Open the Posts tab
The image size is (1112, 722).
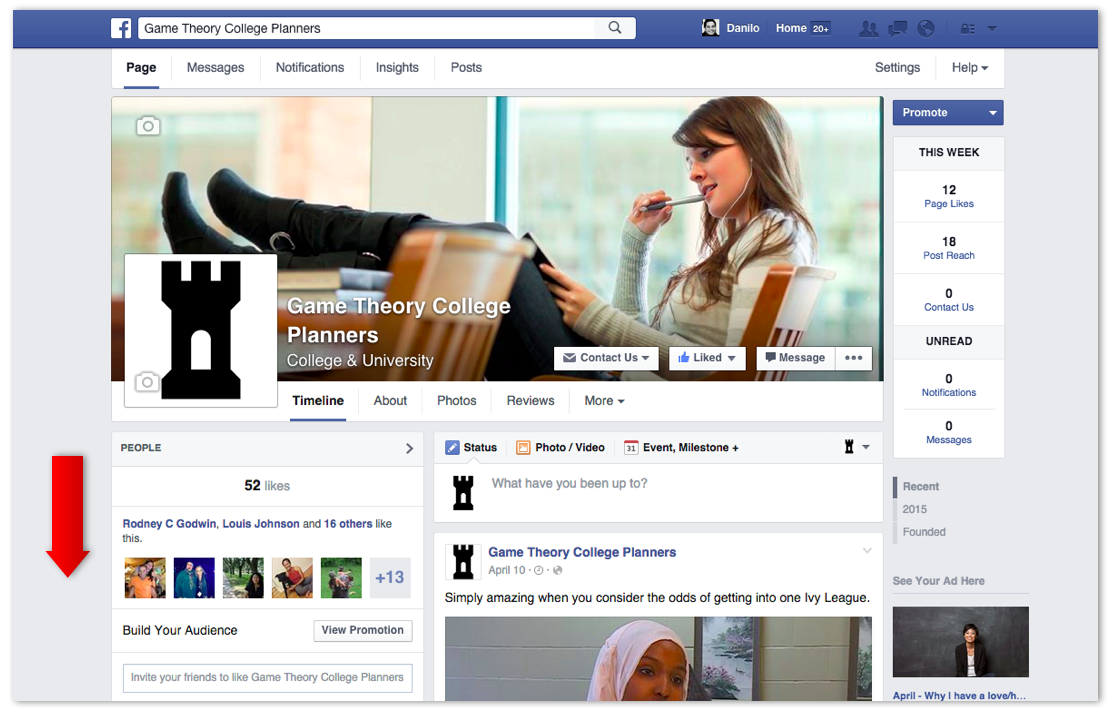tap(466, 67)
